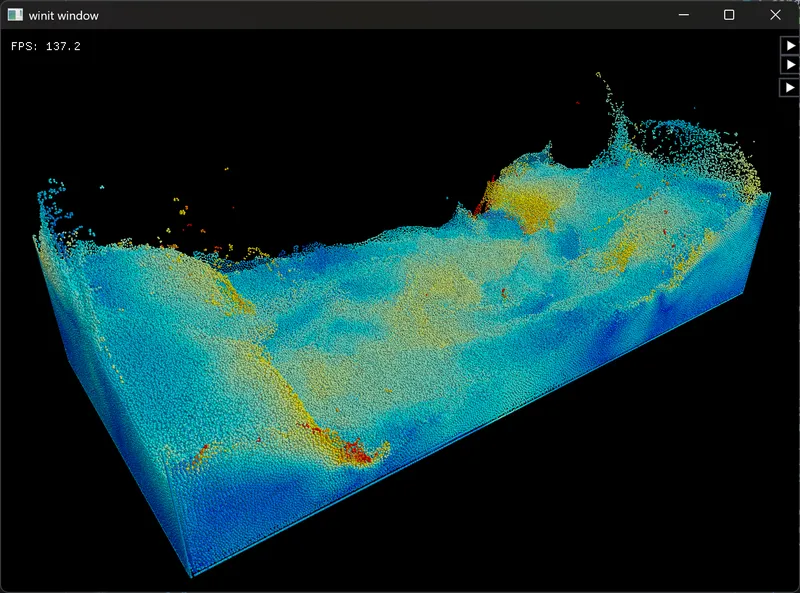Close the winit window

click(x=775, y=15)
